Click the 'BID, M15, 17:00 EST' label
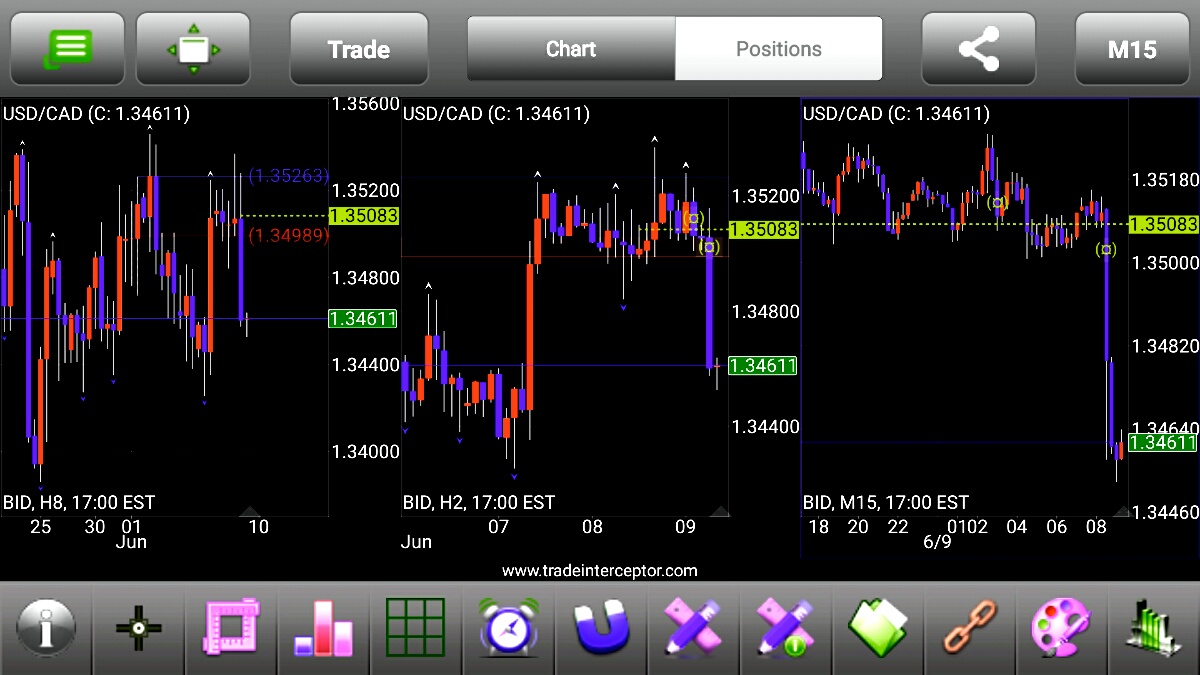 pos(886,502)
